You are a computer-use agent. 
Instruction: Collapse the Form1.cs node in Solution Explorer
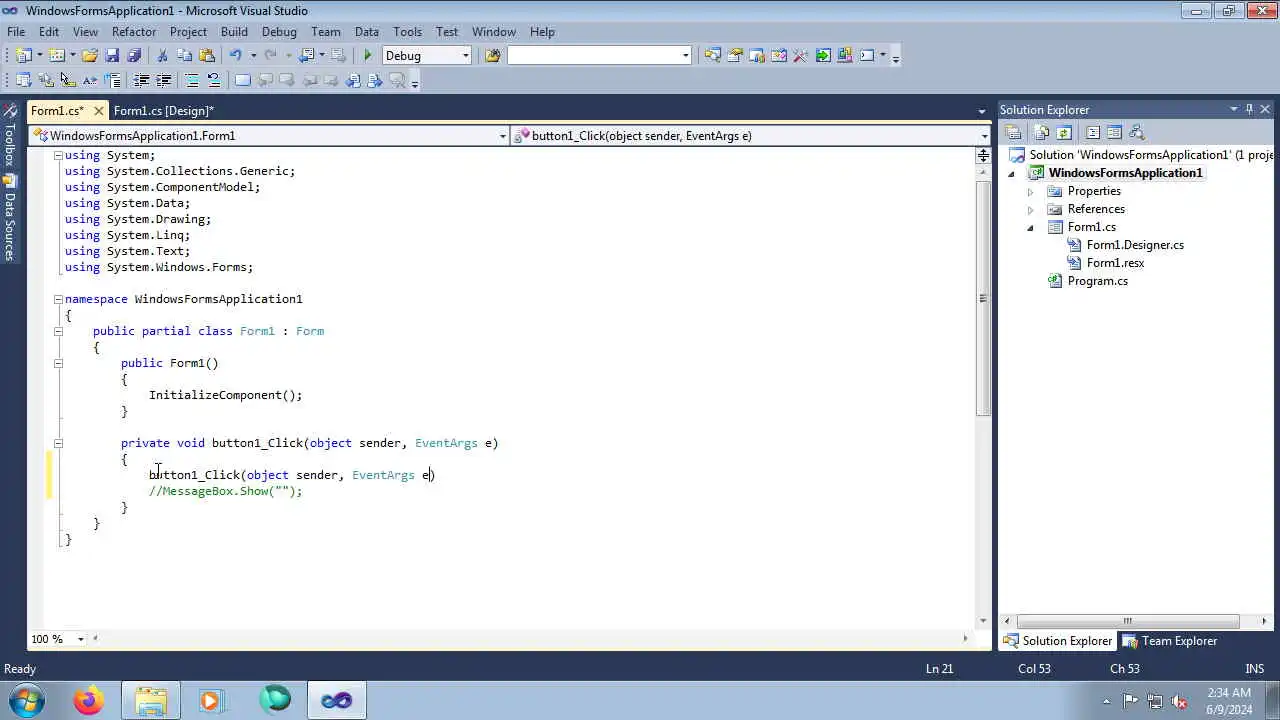[x=1030, y=228]
